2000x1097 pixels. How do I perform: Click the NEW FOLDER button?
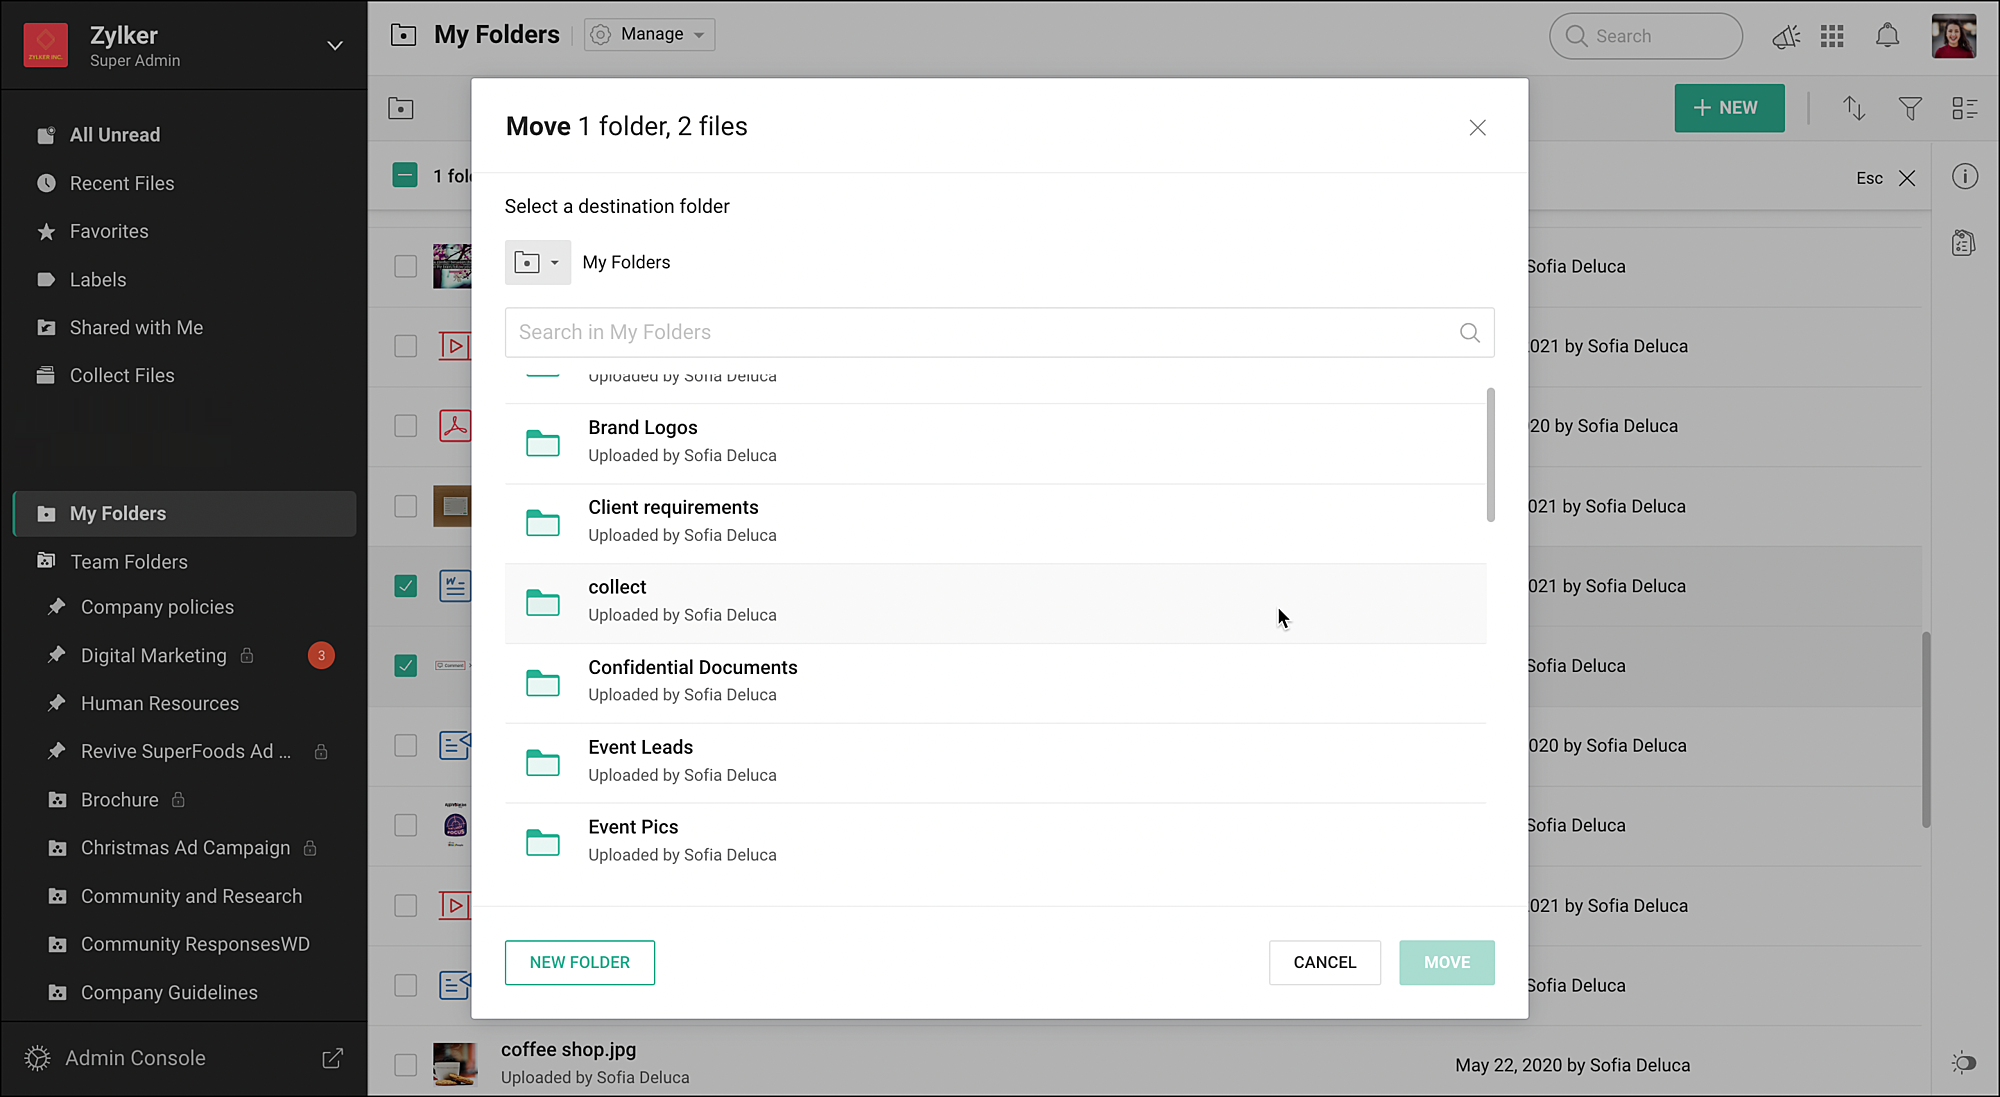579,962
